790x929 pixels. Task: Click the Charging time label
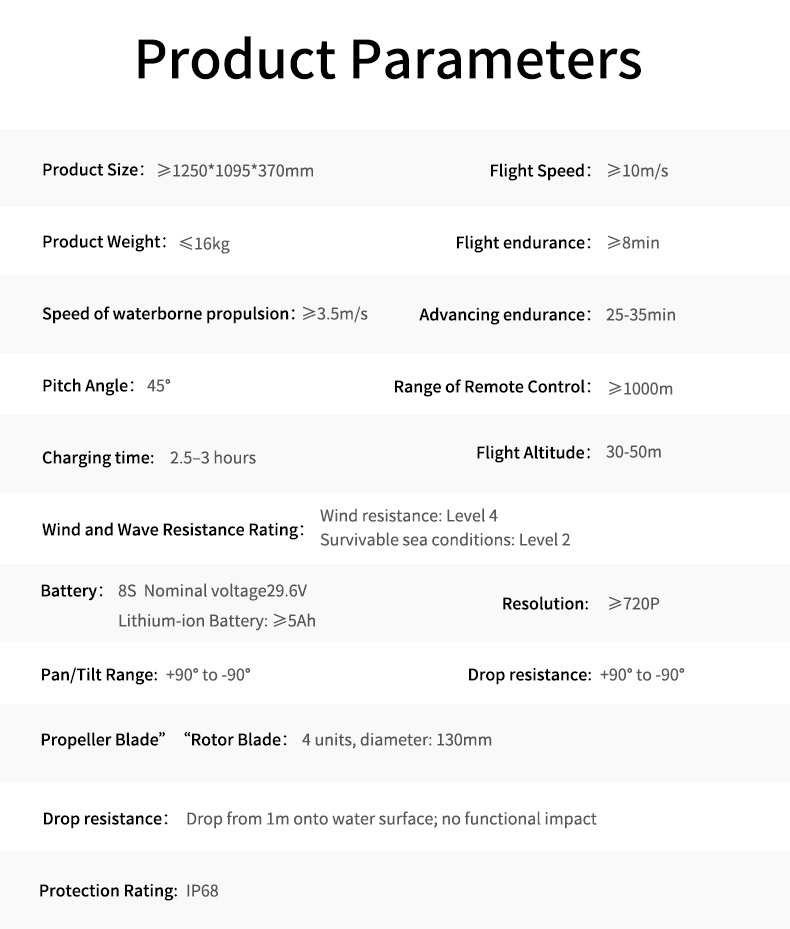click(x=96, y=458)
